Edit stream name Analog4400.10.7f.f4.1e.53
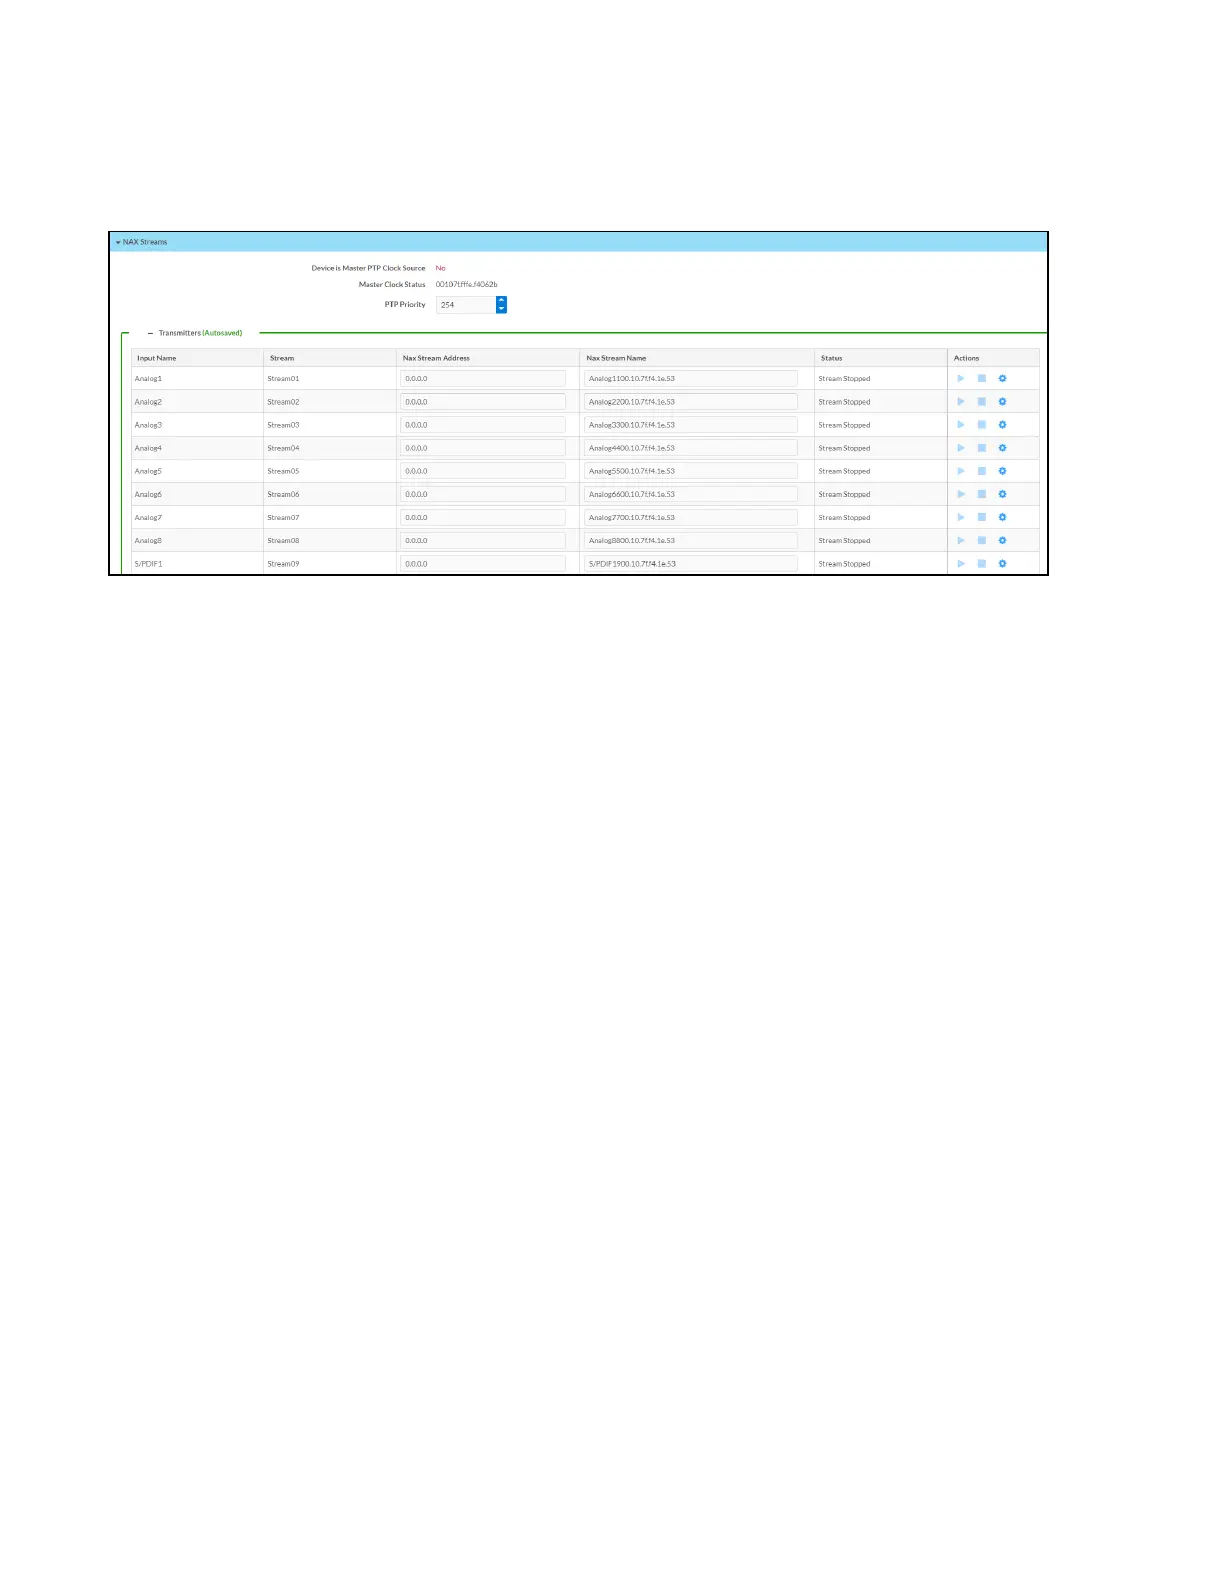The width and height of the screenshot is (1224, 1584). [691, 448]
